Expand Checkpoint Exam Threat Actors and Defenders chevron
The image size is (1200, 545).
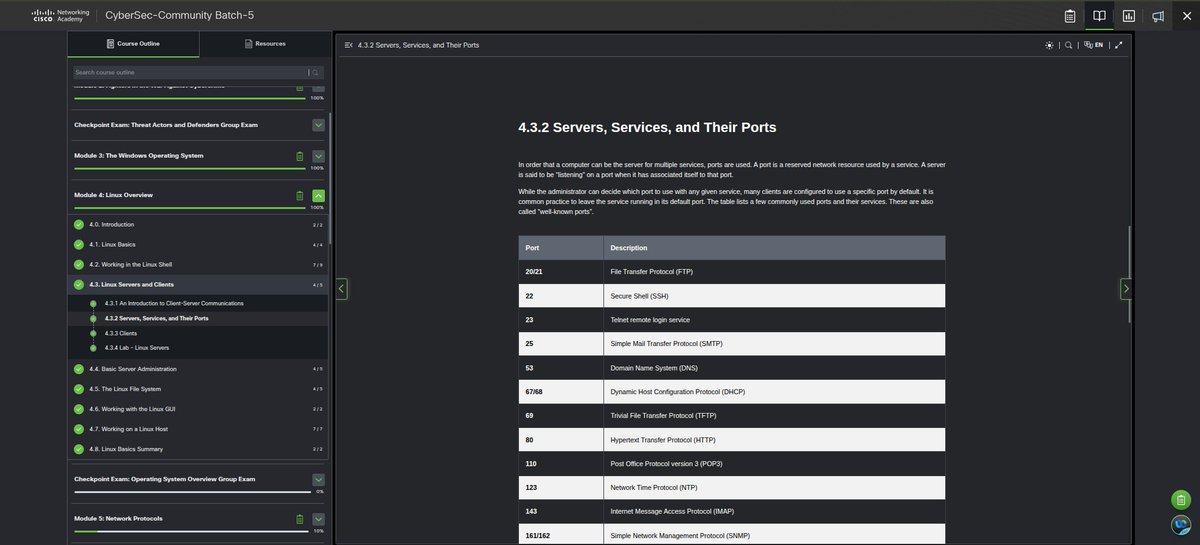[x=318, y=125]
